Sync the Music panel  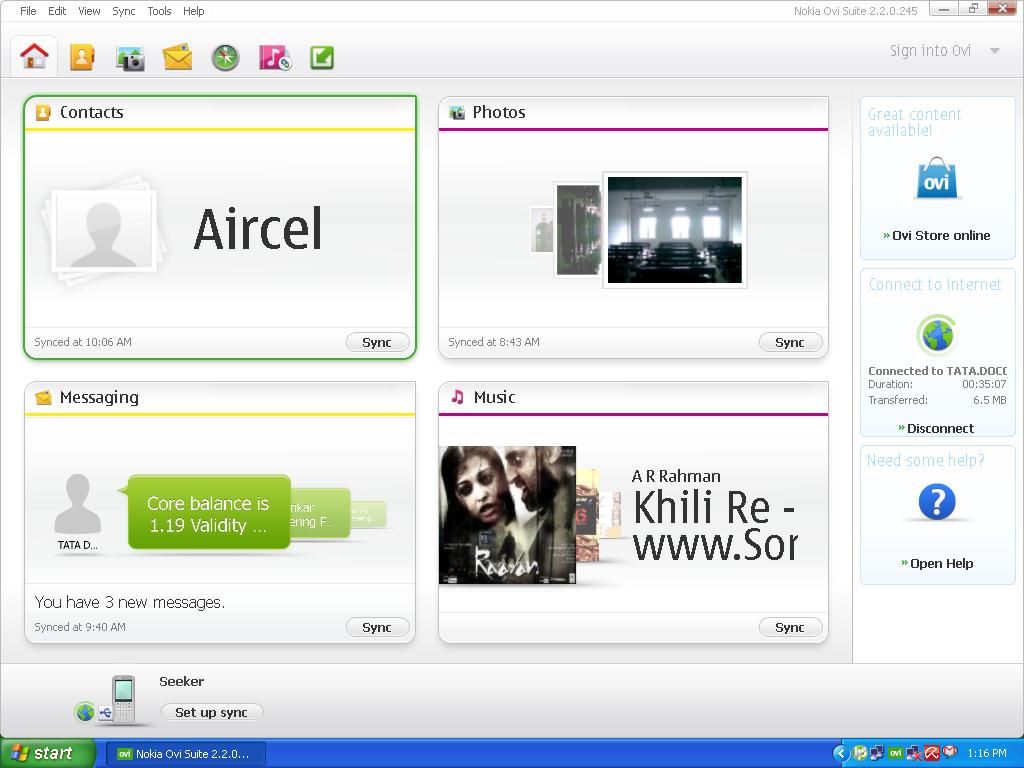point(790,627)
